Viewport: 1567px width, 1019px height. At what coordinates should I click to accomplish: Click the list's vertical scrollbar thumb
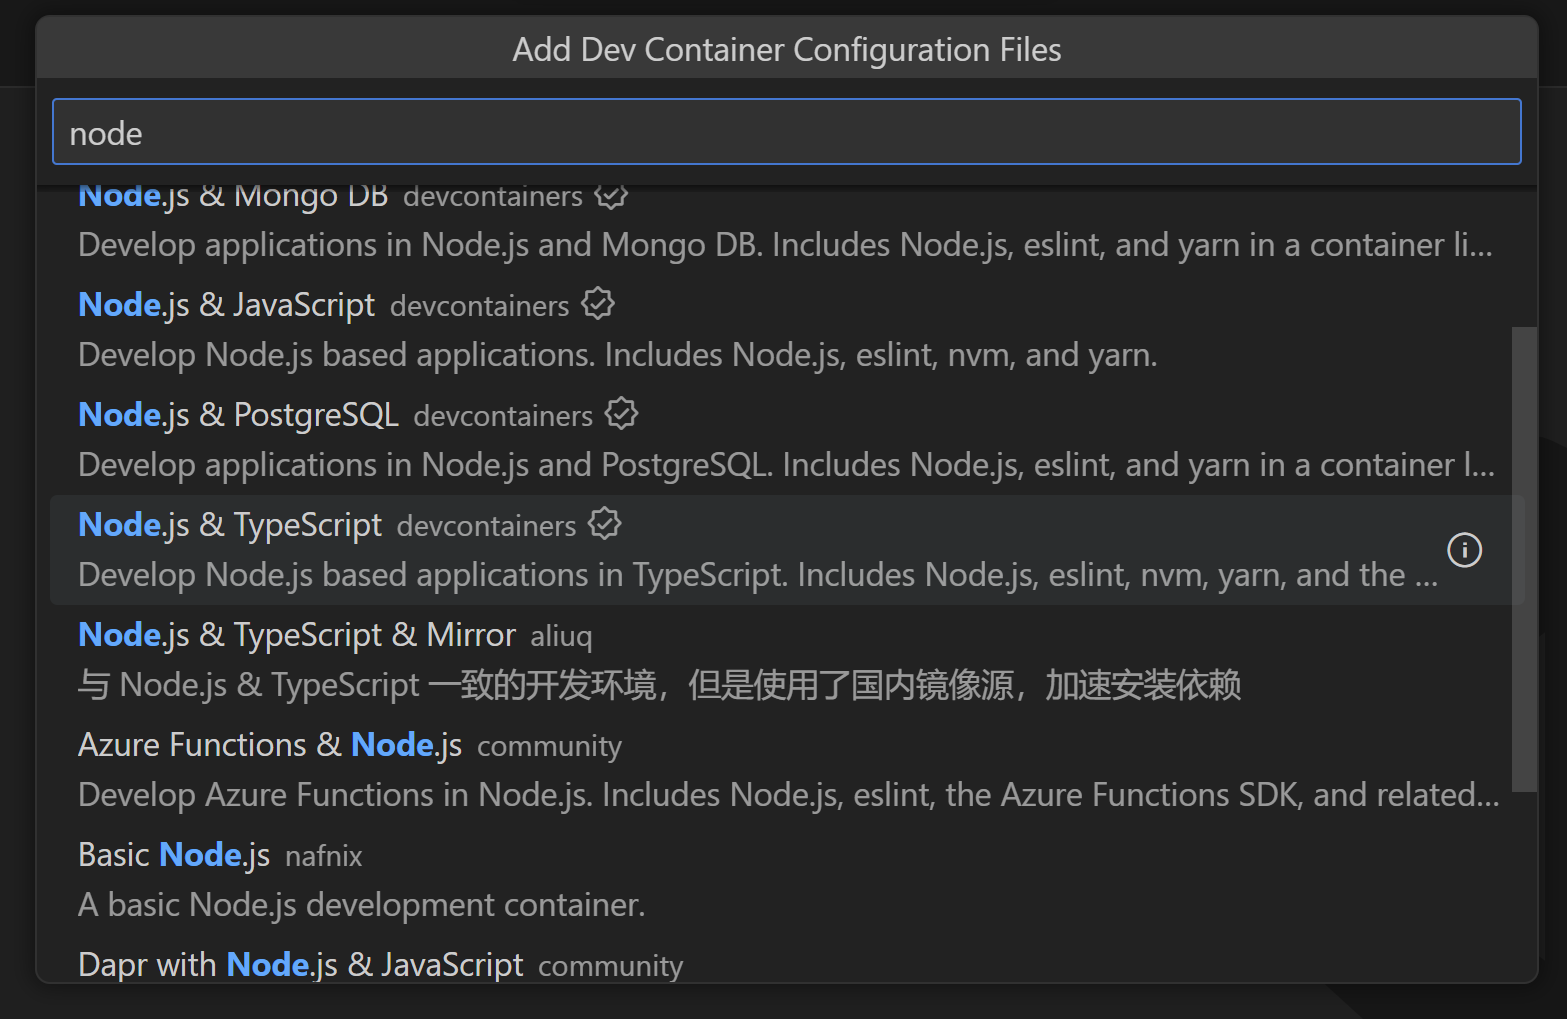coord(1524,559)
